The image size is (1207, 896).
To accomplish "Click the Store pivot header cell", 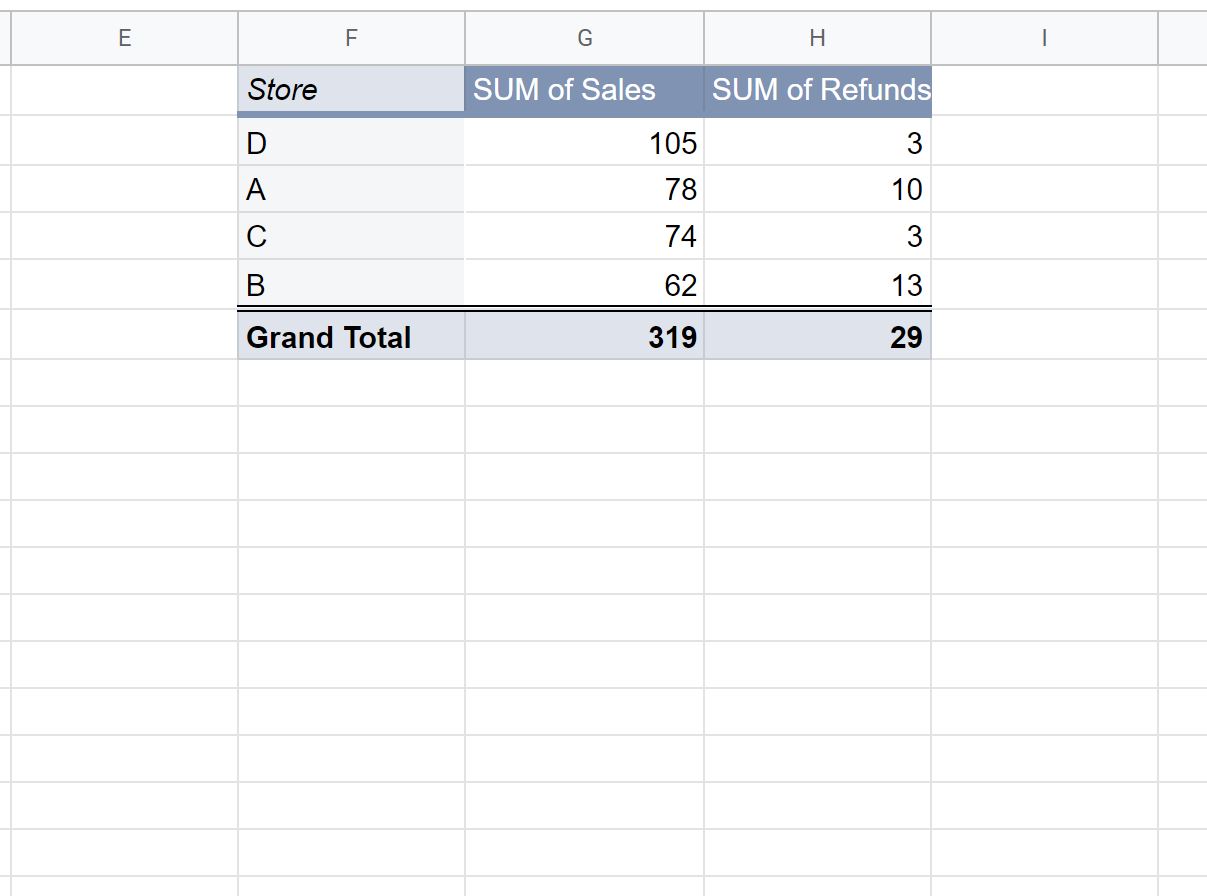I will tap(351, 90).
